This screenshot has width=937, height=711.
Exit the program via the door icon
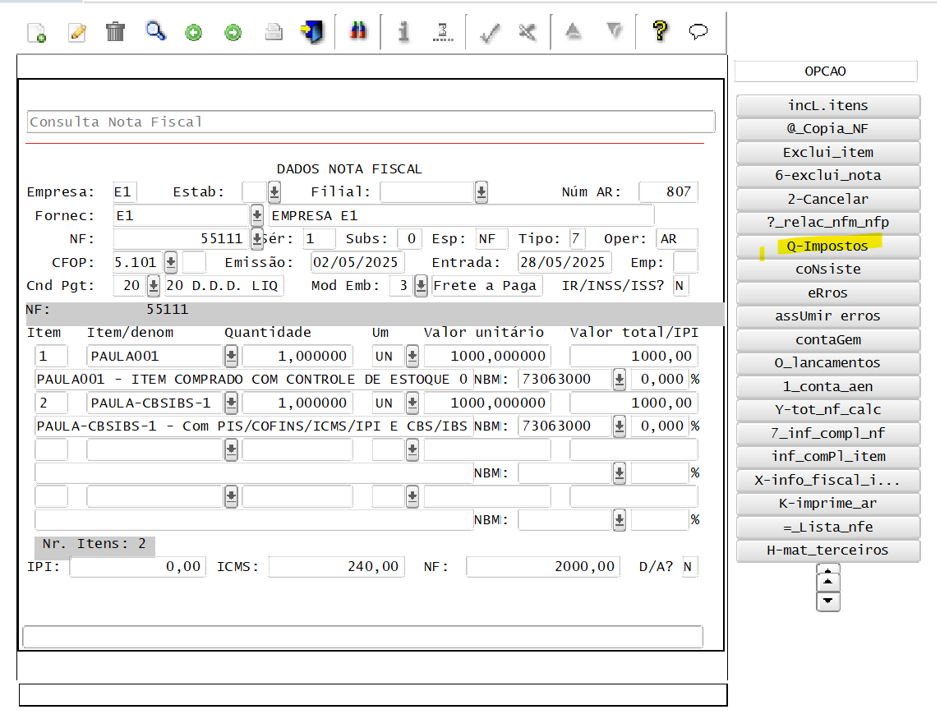(x=312, y=31)
